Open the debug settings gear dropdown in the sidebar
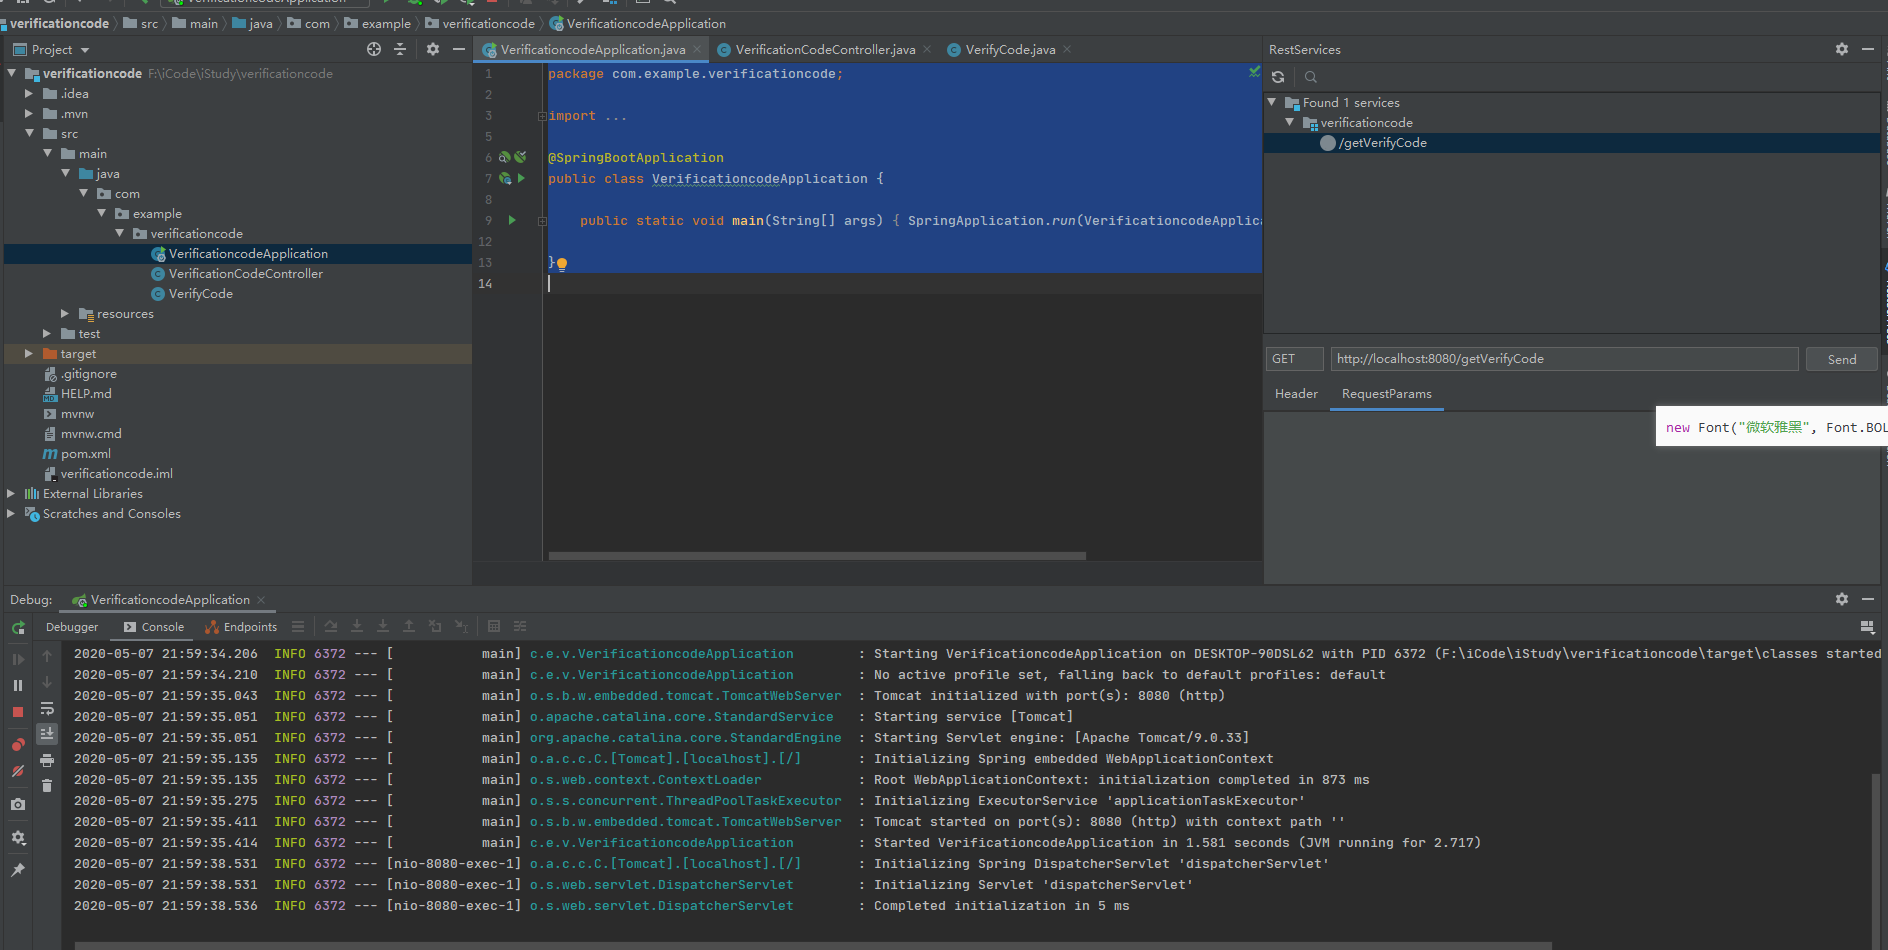1888x950 pixels. 18,838
